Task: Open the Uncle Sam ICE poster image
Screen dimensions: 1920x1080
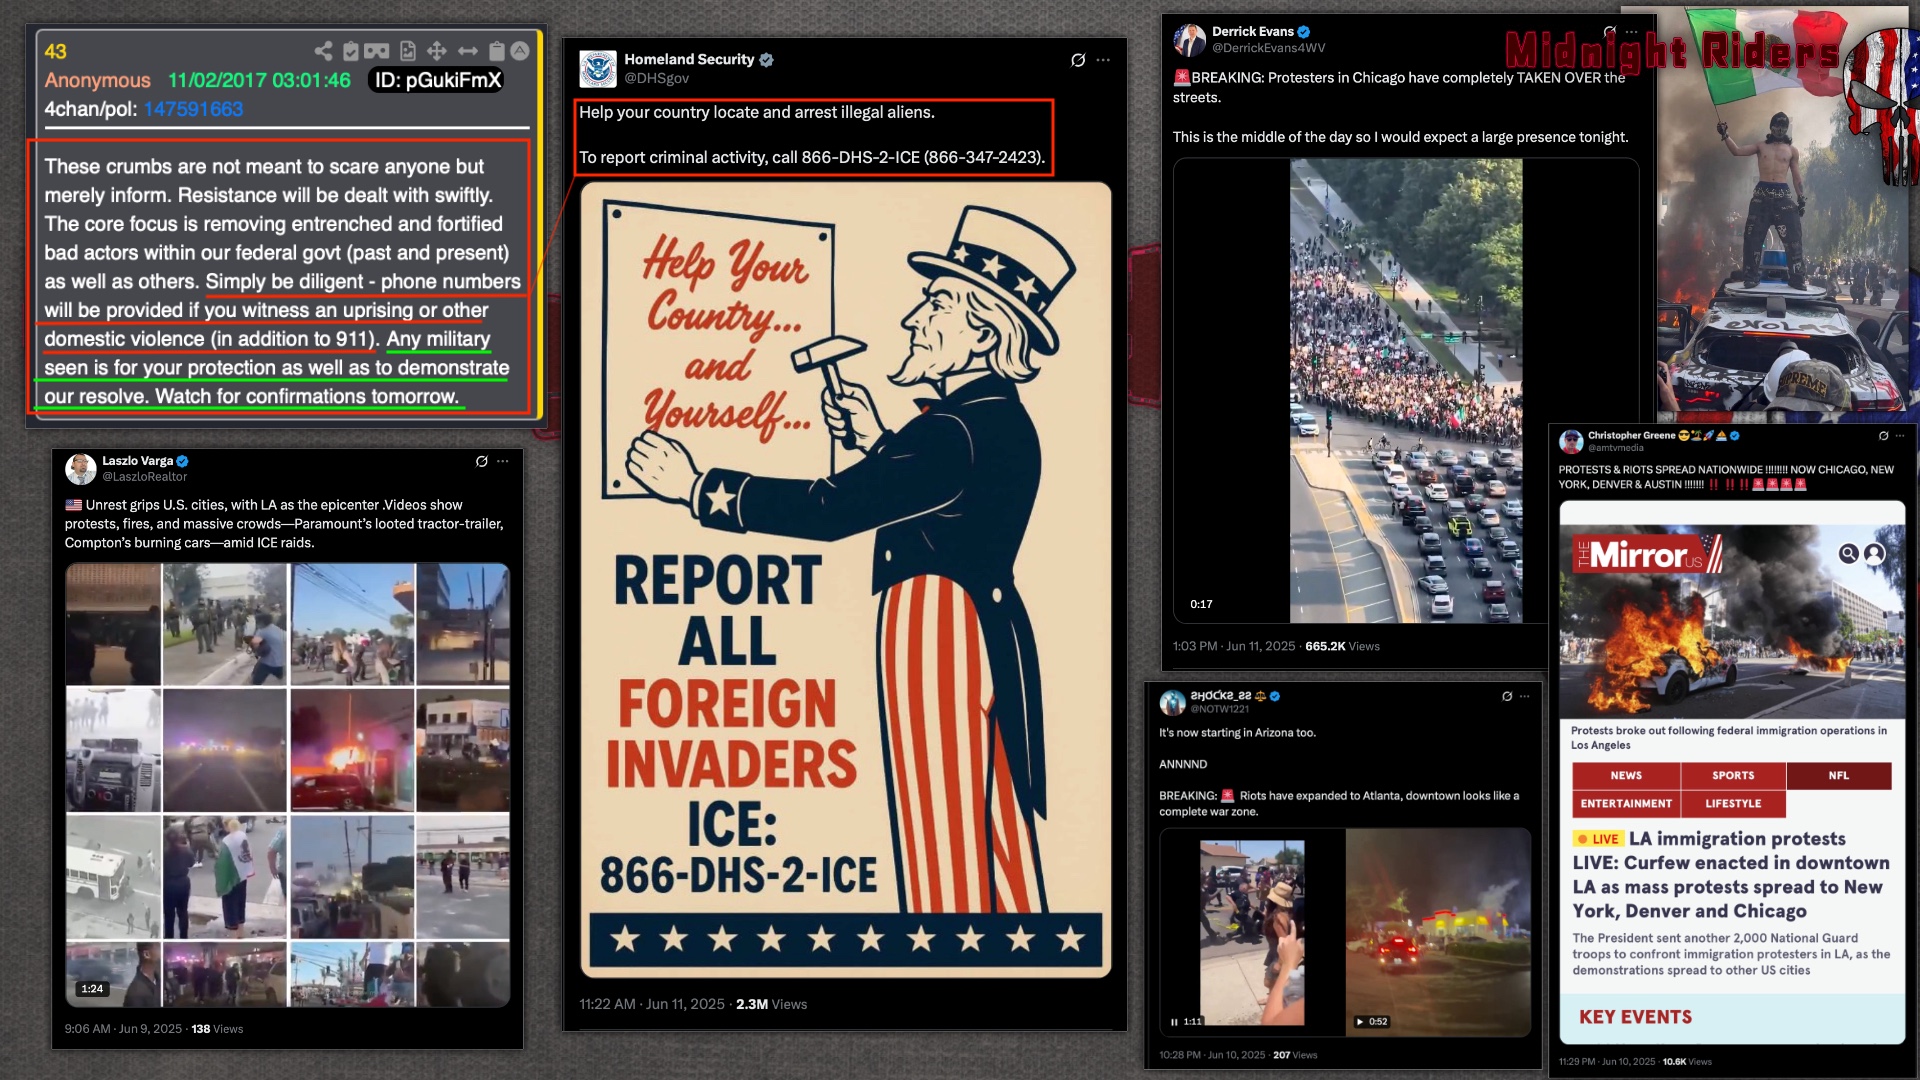Action: click(846, 580)
